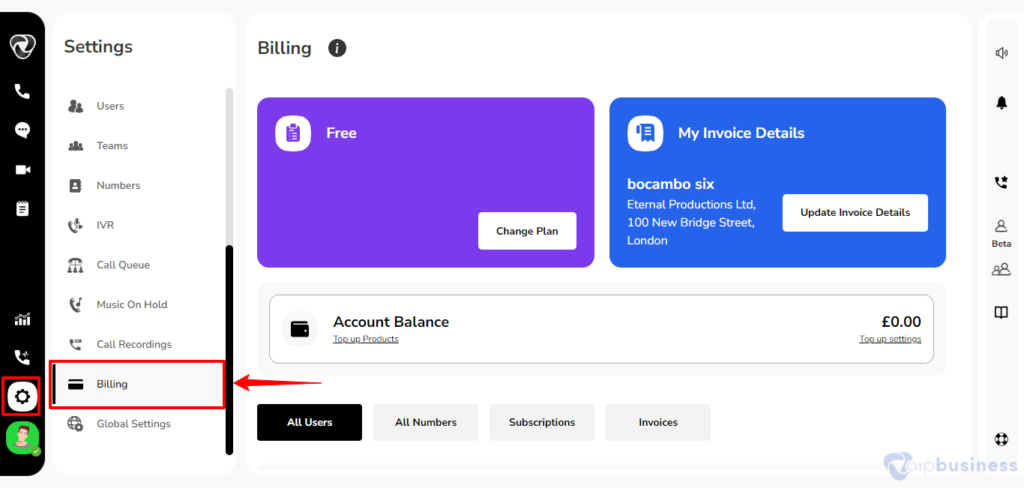Open the phone calls icon in left rail
The width and height of the screenshot is (1024, 488).
pos(22,91)
